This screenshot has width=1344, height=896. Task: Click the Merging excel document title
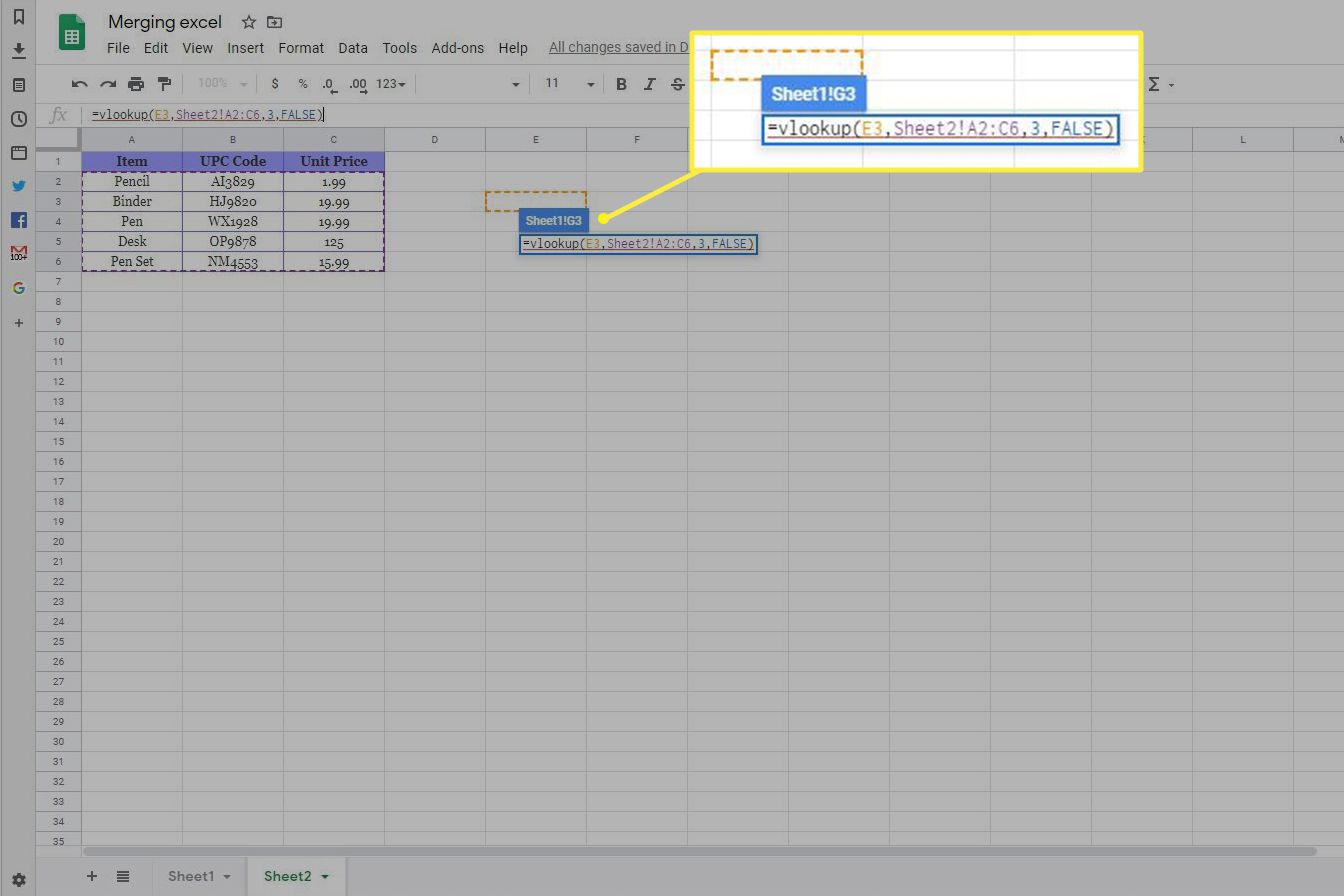tap(165, 22)
